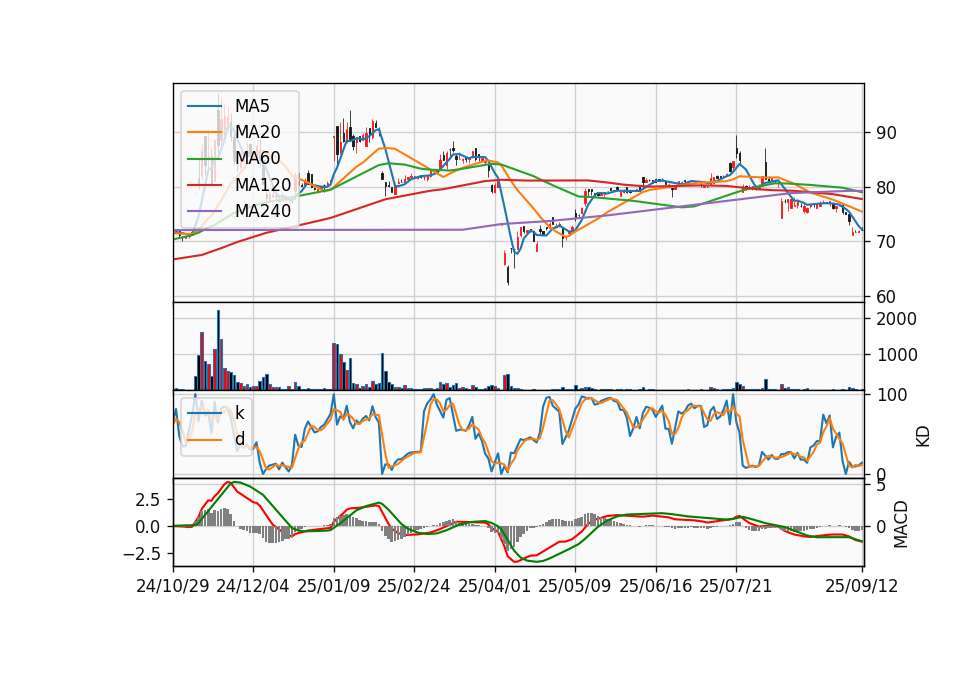Click the 25/01/09 date label
Viewport: 960px width, 690px height.
(x=334, y=586)
